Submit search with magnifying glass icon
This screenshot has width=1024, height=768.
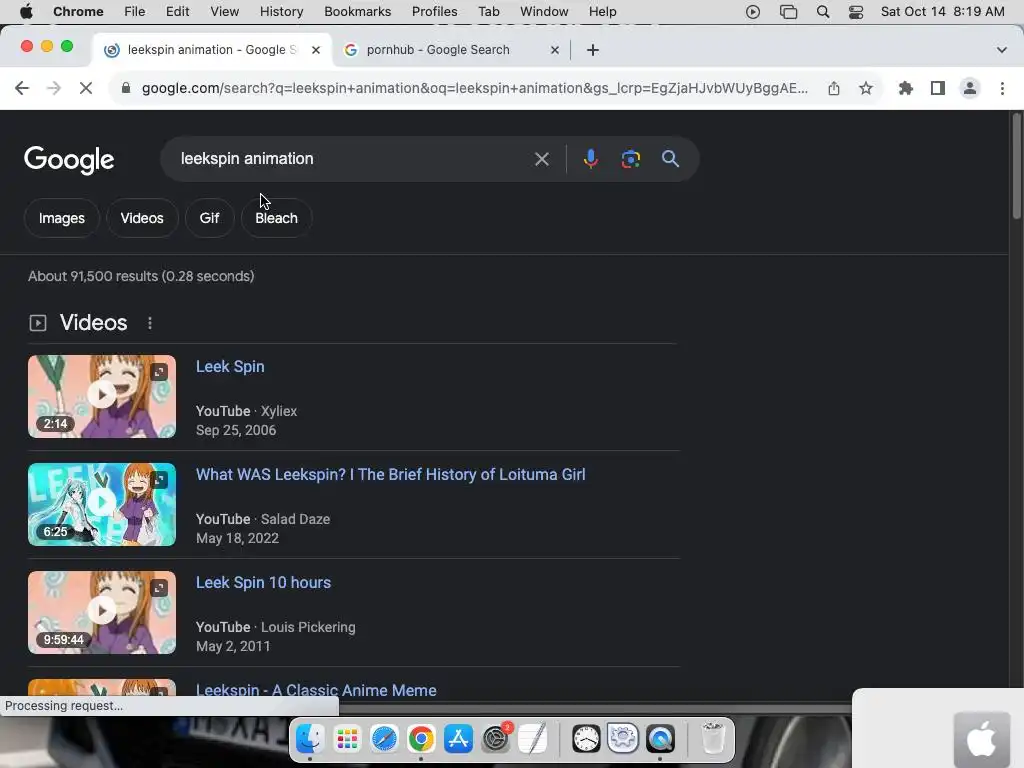point(670,159)
